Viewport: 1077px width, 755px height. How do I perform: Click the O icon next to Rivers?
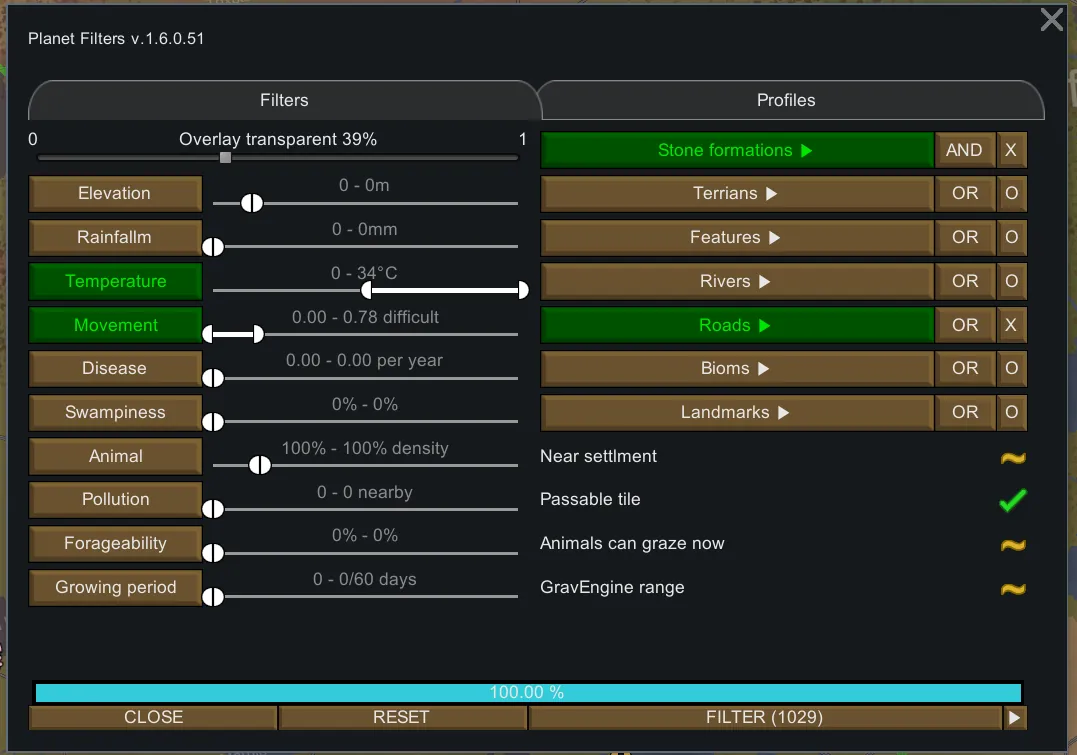tap(1011, 281)
